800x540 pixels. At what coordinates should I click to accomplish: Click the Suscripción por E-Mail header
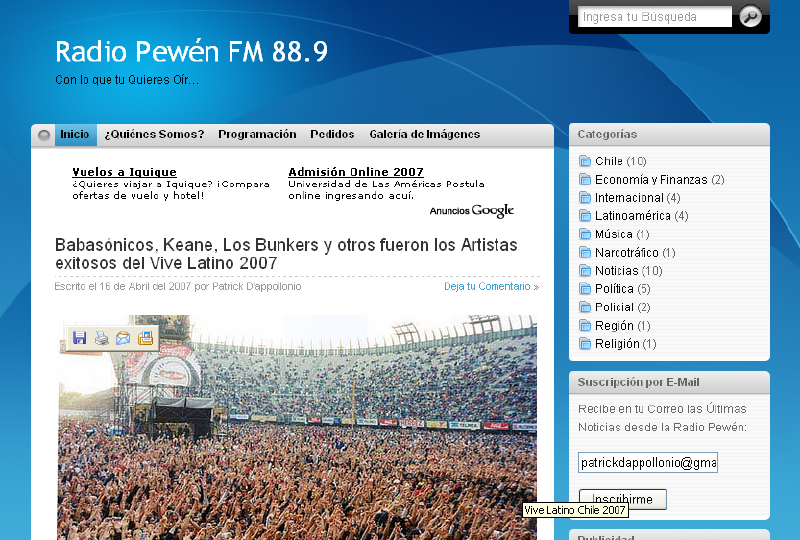[669, 382]
